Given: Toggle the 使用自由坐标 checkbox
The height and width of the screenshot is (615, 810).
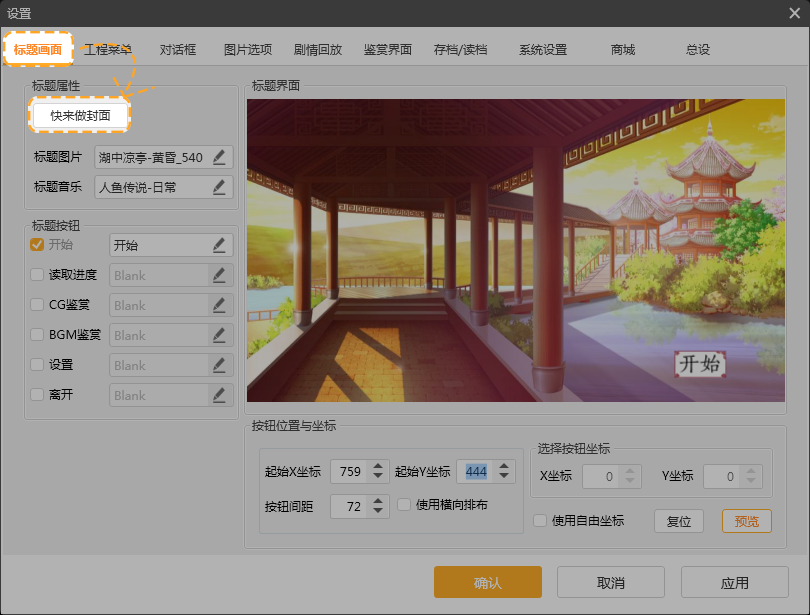Looking at the screenshot, I should [540, 521].
